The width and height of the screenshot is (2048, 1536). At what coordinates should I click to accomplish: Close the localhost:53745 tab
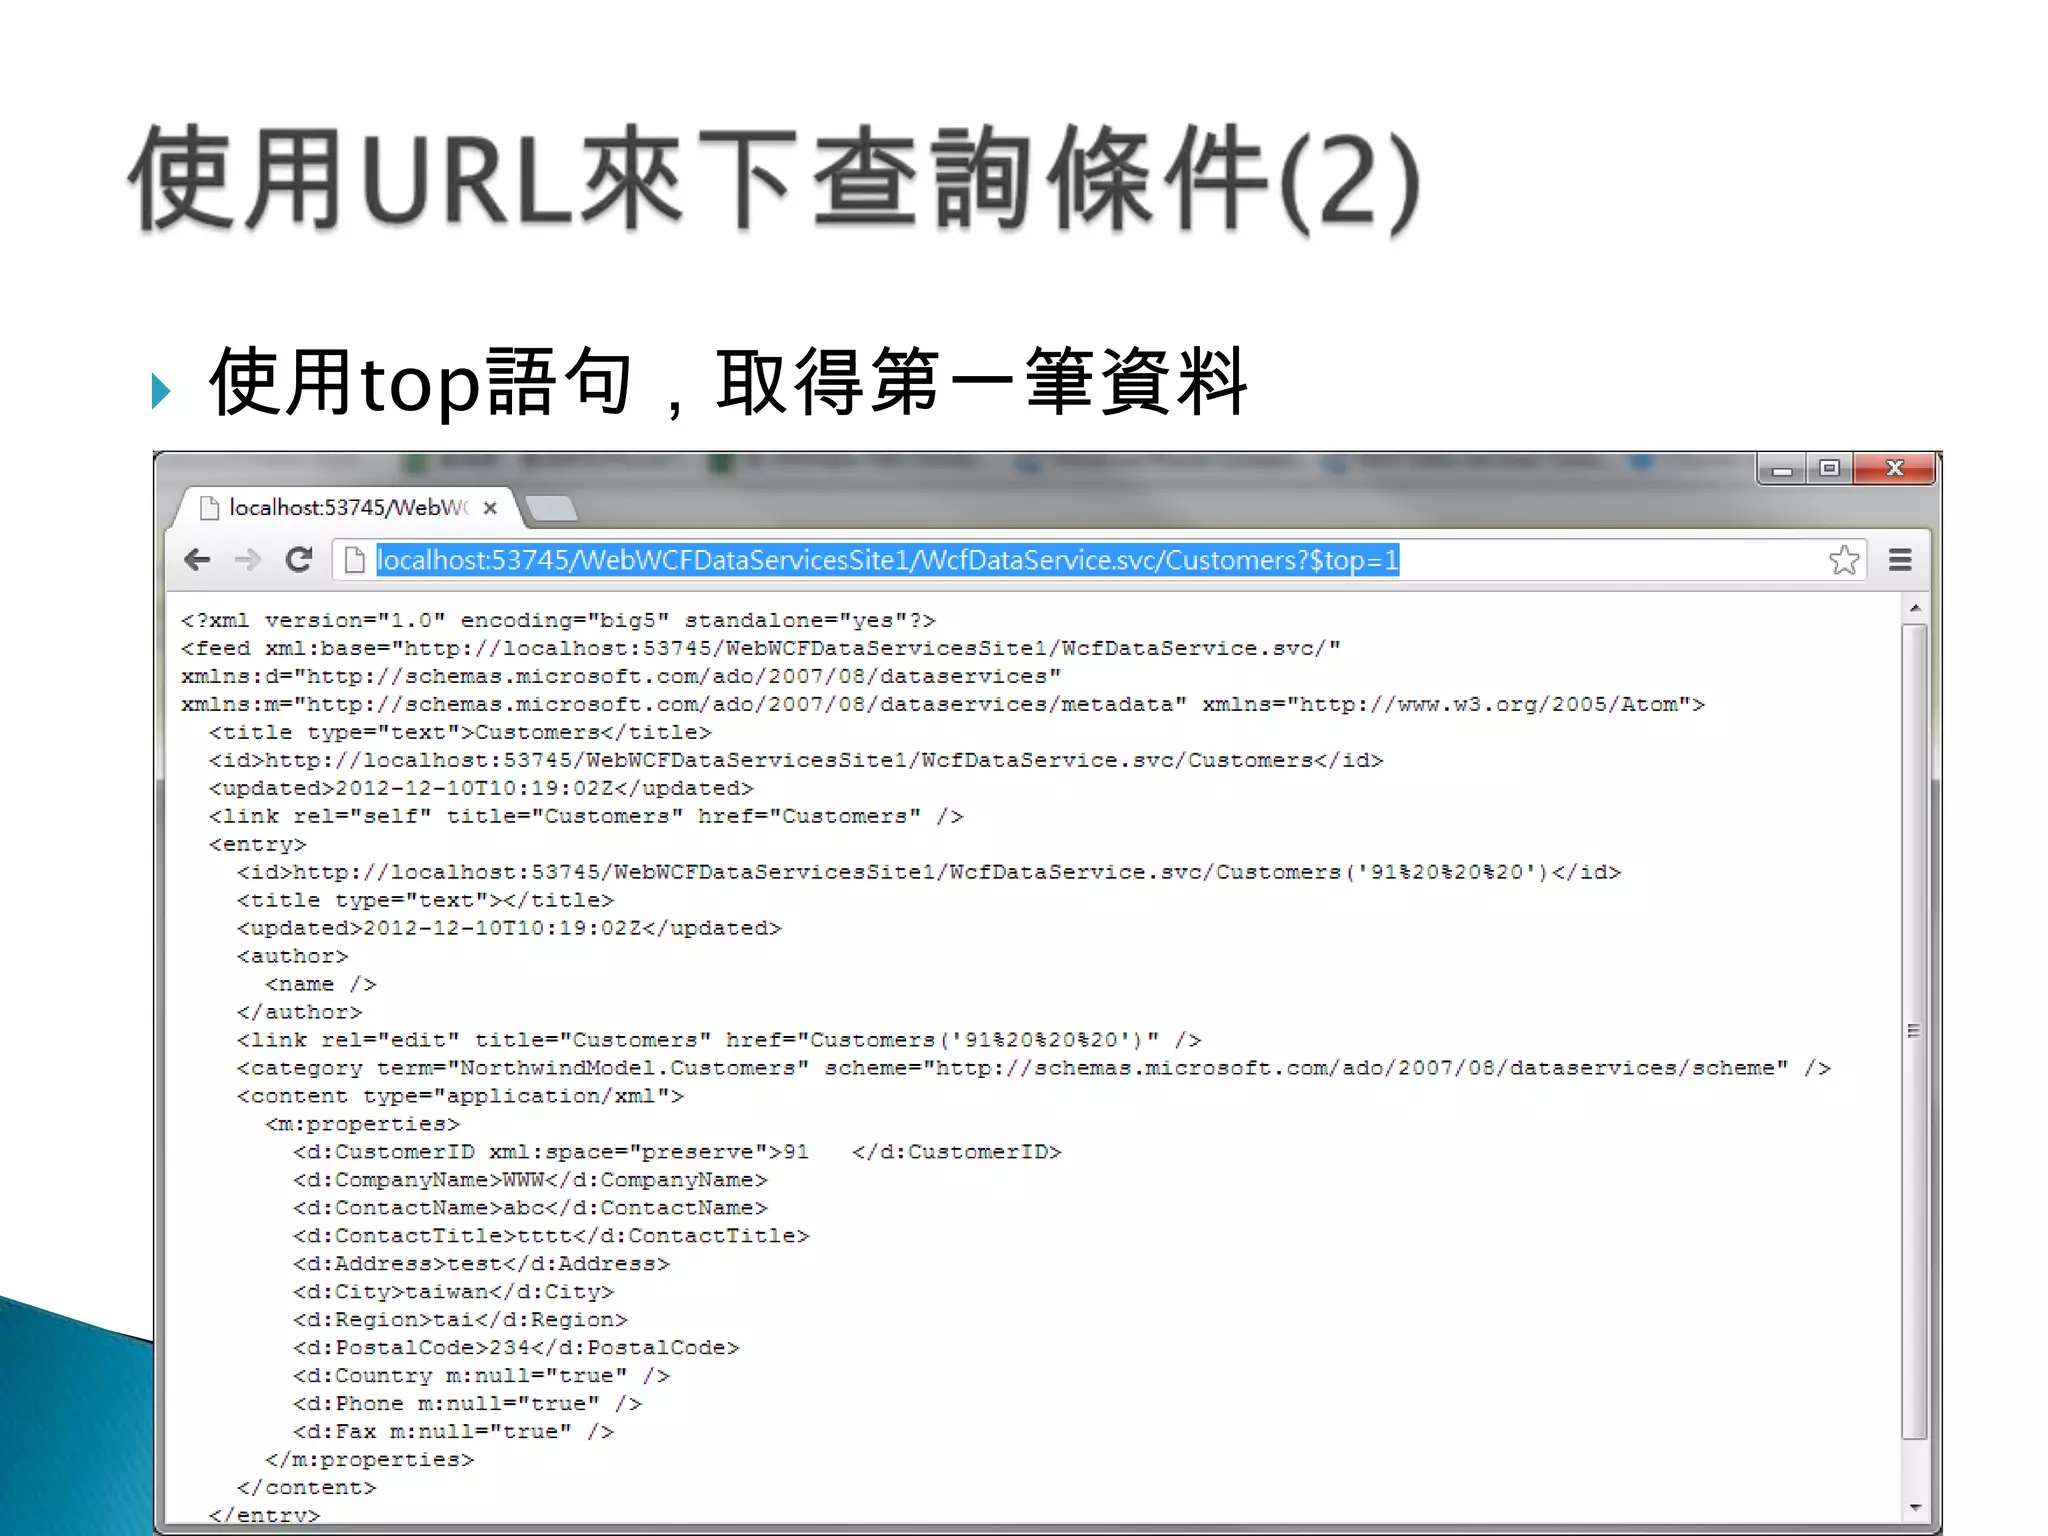click(490, 508)
